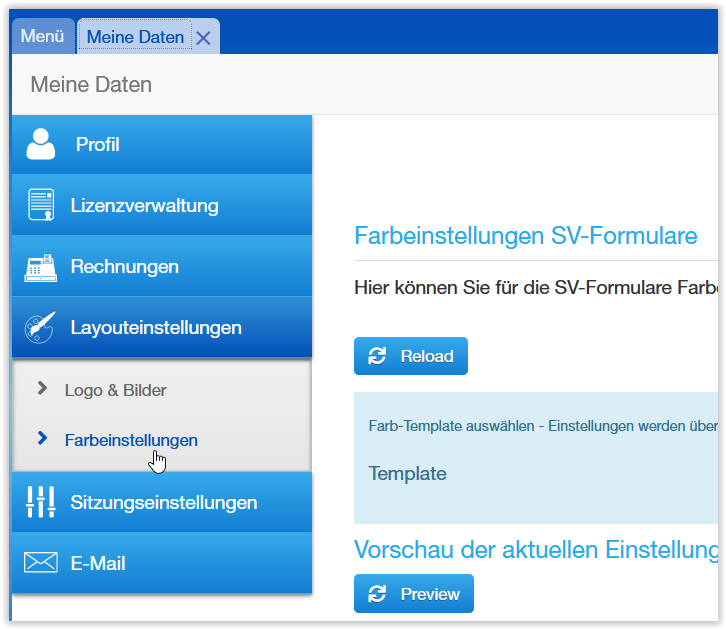Click the Profil user silhouette icon

click(41, 145)
